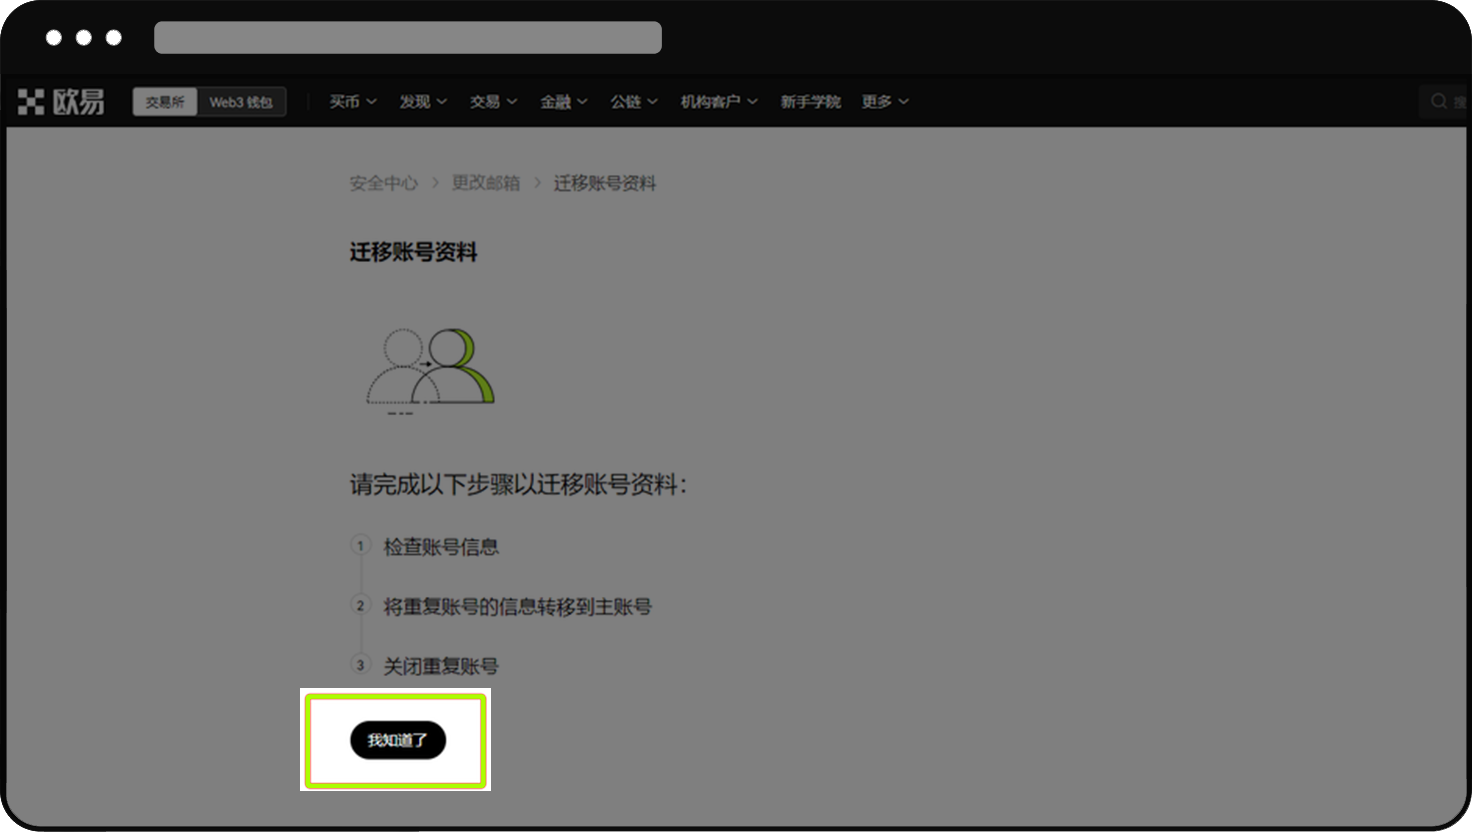Expand the 公链 dropdown menu
The width and height of the screenshot is (1472, 832).
[634, 102]
